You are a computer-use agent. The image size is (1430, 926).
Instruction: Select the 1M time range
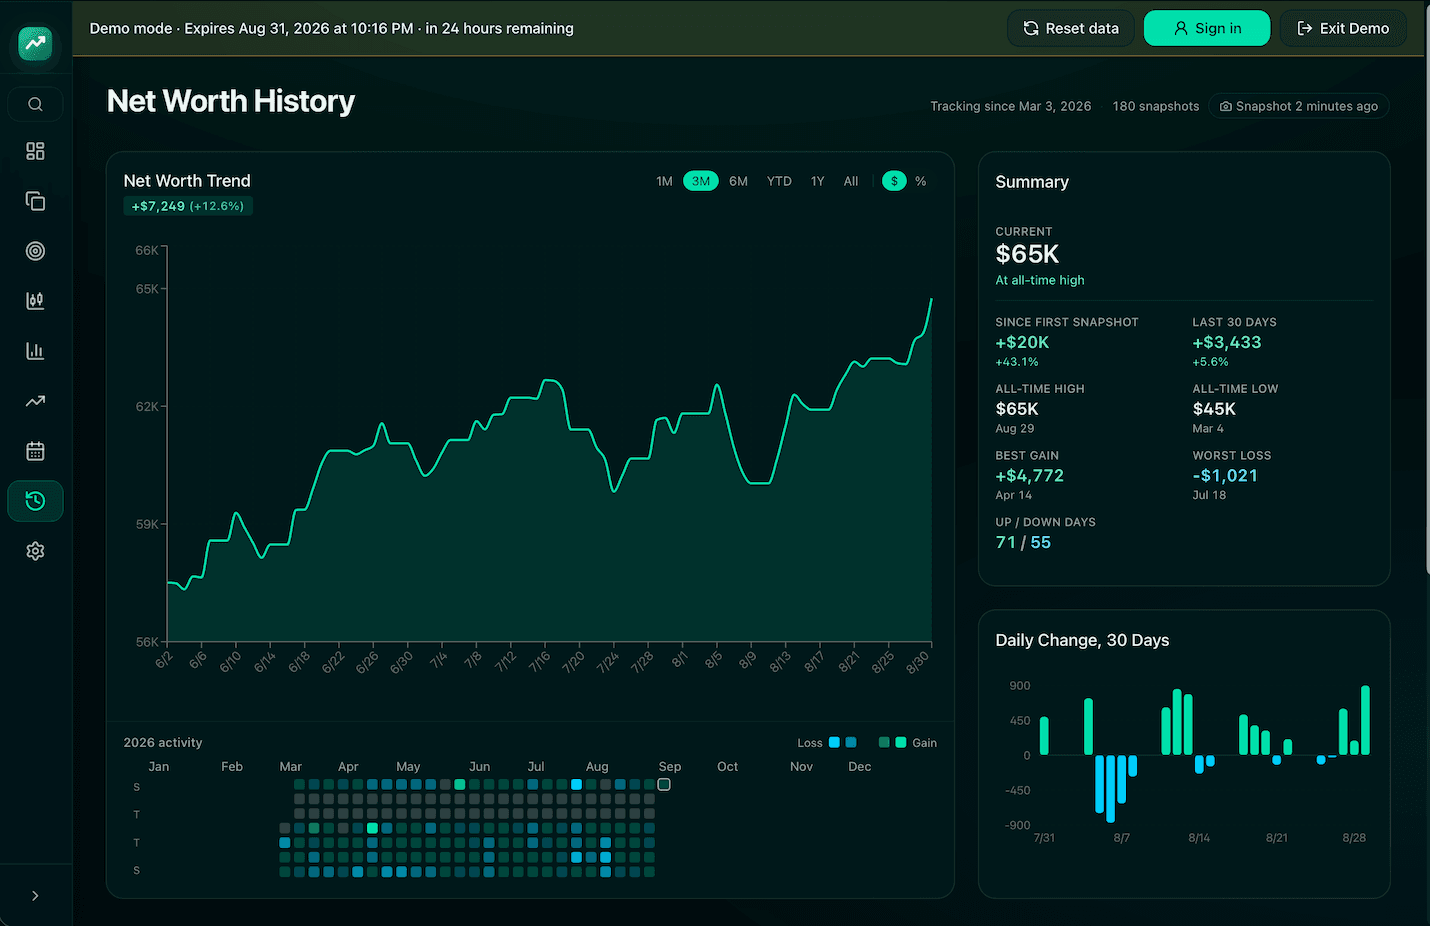pos(664,181)
